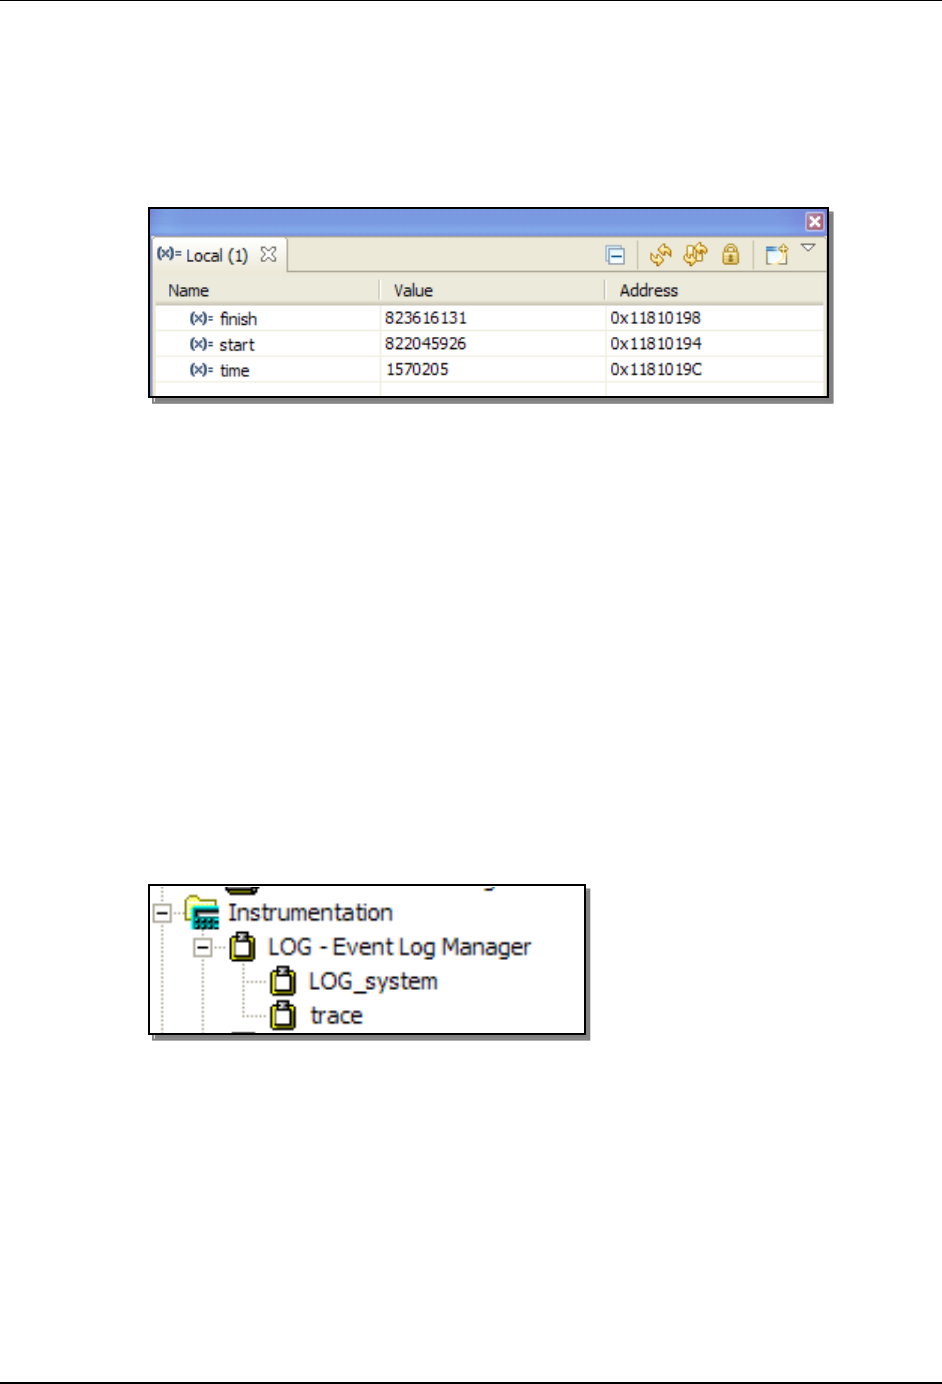Screen dimensions: 942x1384
Task: Select the Instrumentation tree item
Action: click(310, 913)
